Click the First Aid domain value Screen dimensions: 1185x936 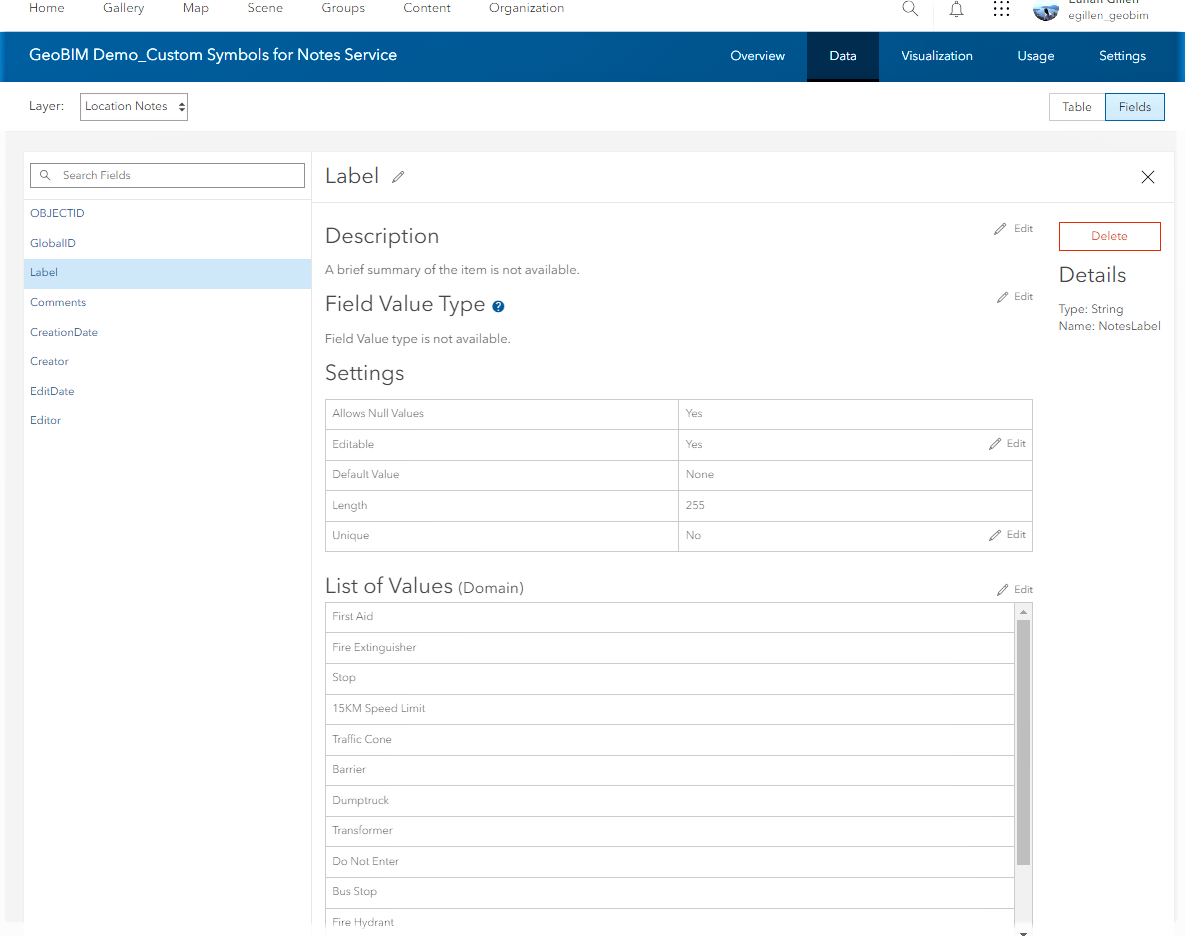[670, 617]
